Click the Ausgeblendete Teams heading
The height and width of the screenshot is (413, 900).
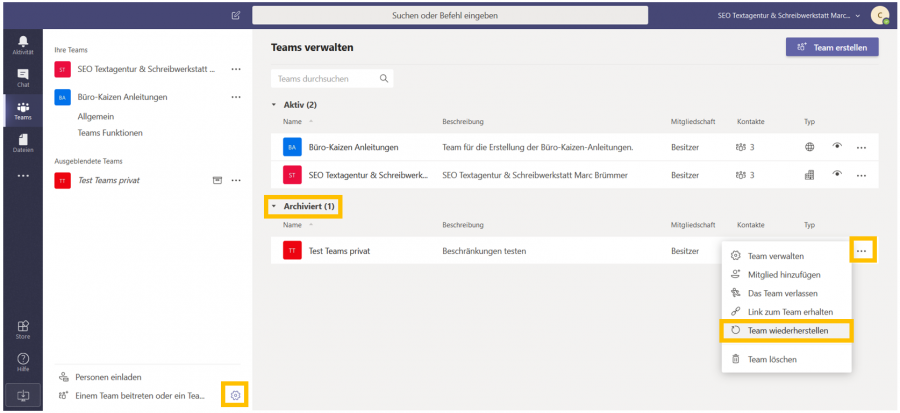coord(88,161)
